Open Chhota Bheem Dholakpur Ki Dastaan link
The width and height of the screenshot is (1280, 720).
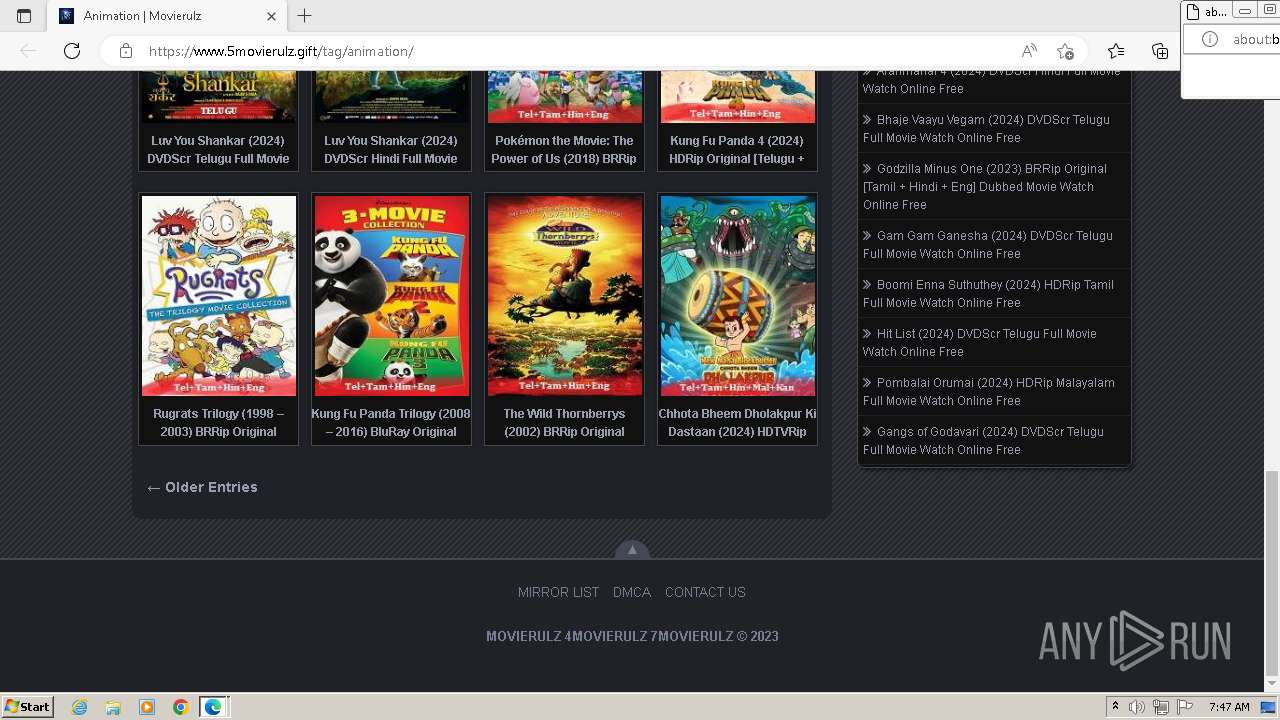tap(737, 422)
